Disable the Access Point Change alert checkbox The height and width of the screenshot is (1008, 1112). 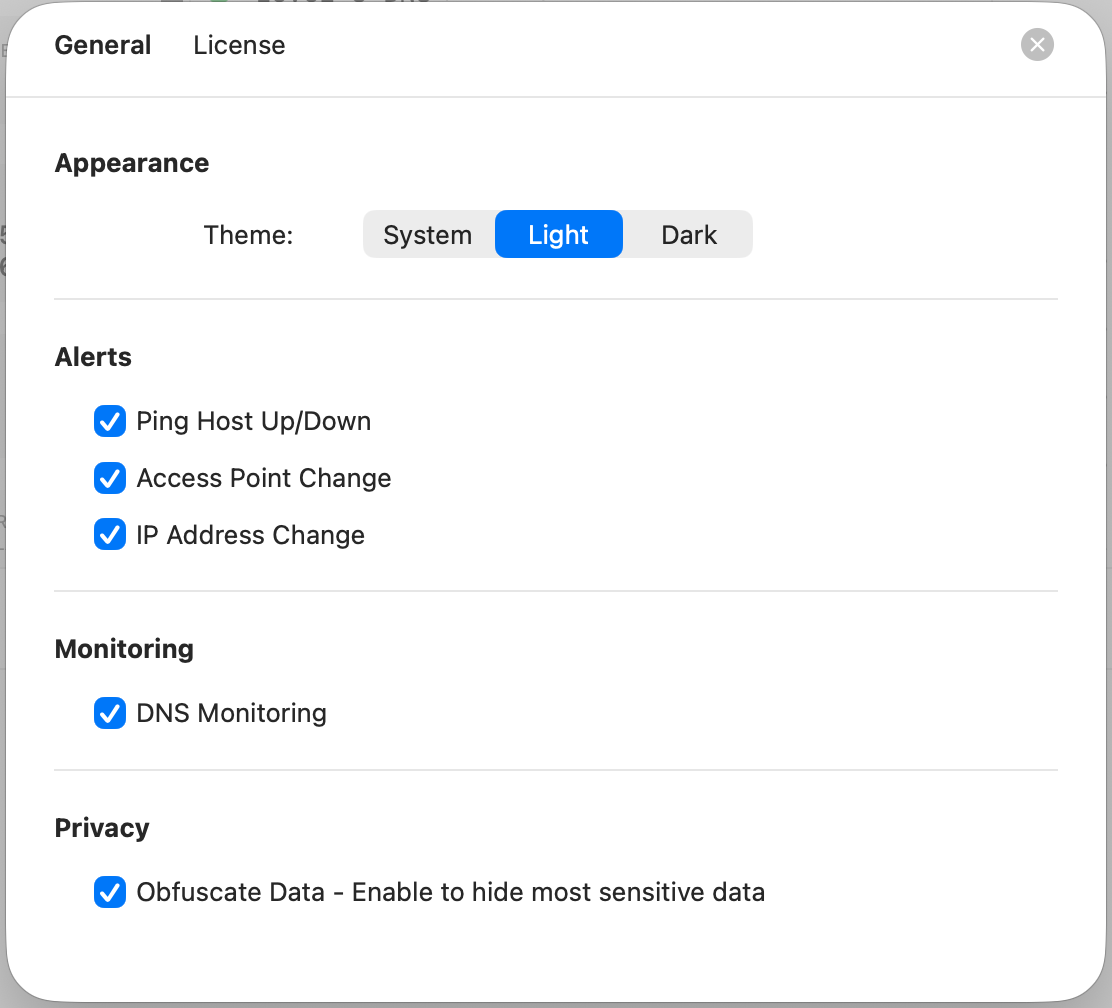pyautogui.click(x=109, y=478)
